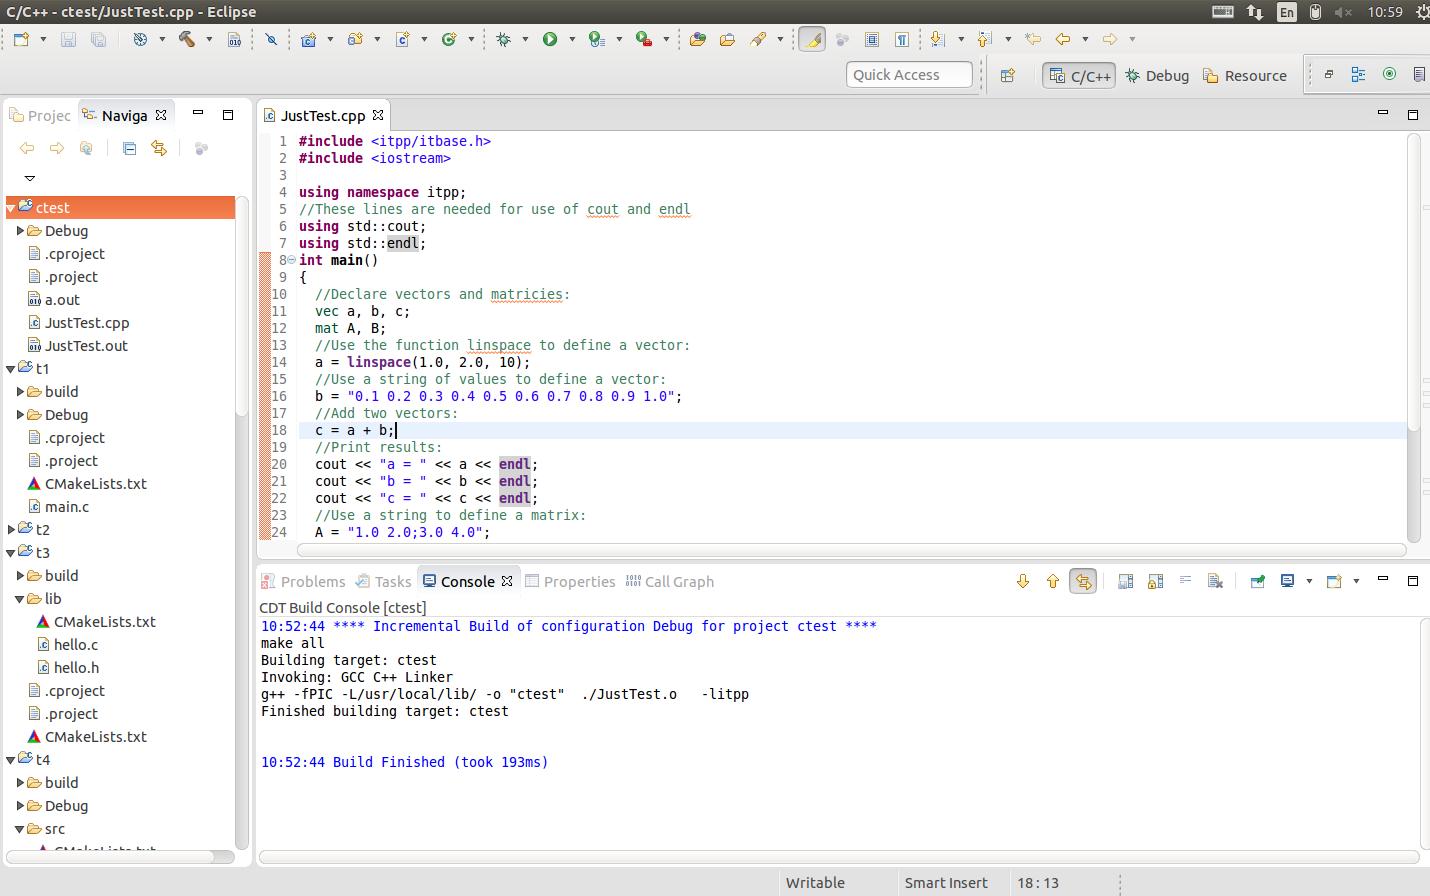Open the Tasks tab
The image size is (1430, 896).
click(x=384, y=581)
